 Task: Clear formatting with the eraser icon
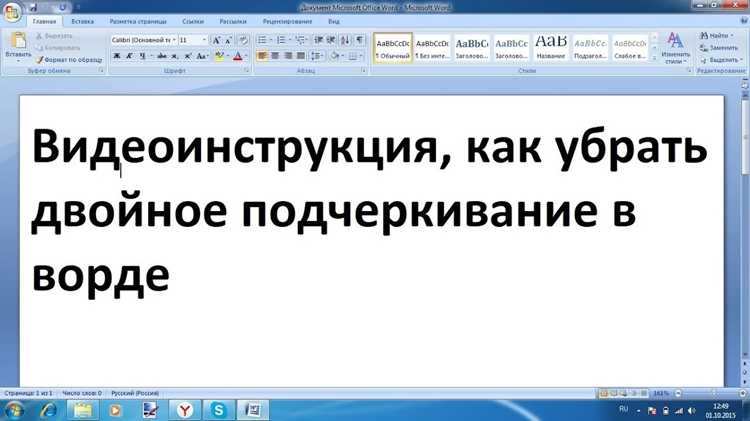point(243,40)
